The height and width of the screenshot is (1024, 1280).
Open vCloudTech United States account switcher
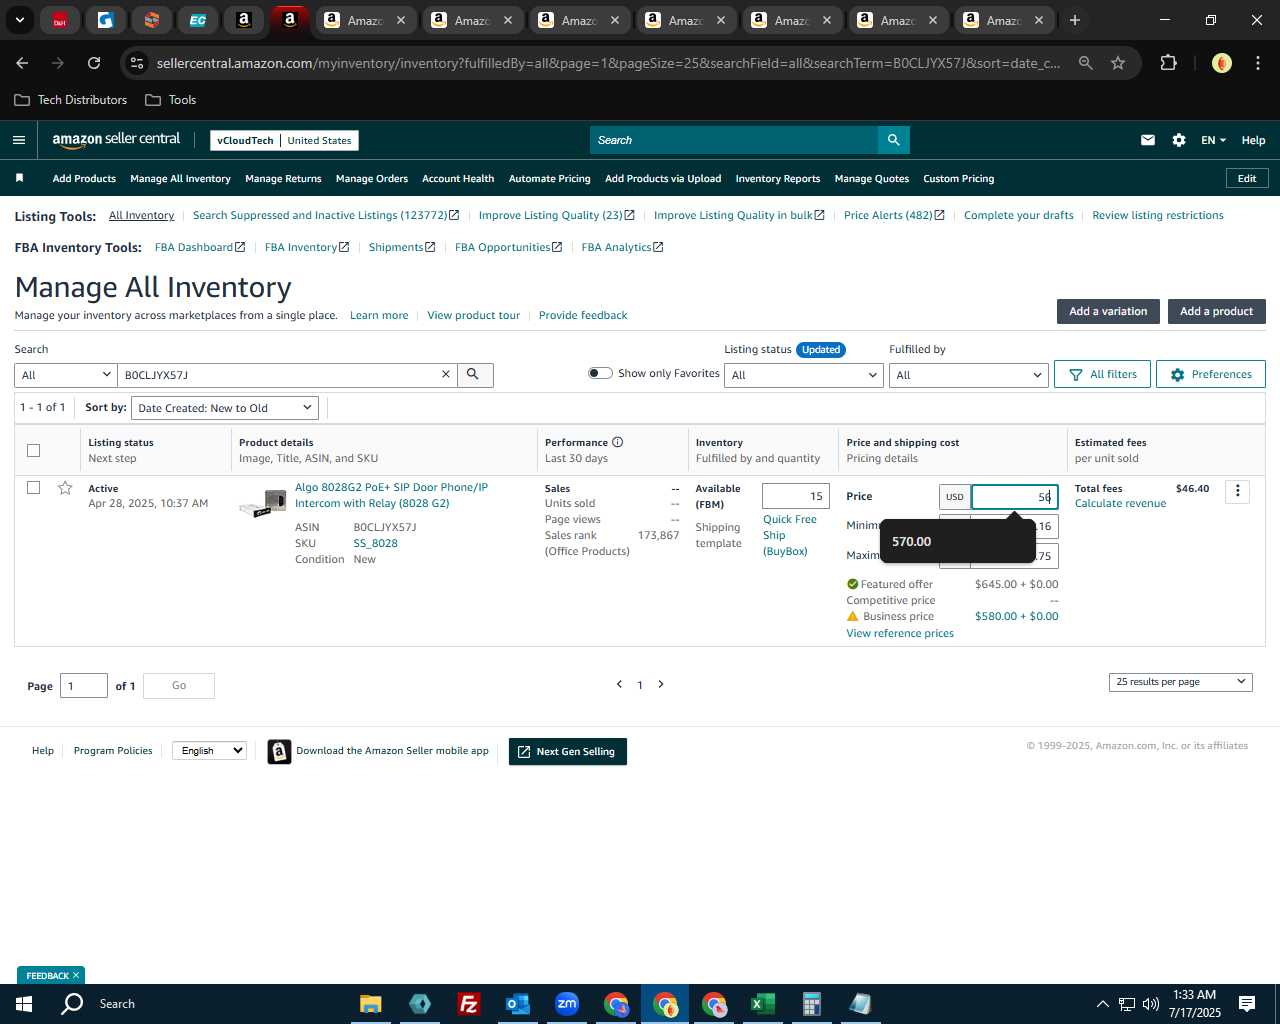[284, 140]
